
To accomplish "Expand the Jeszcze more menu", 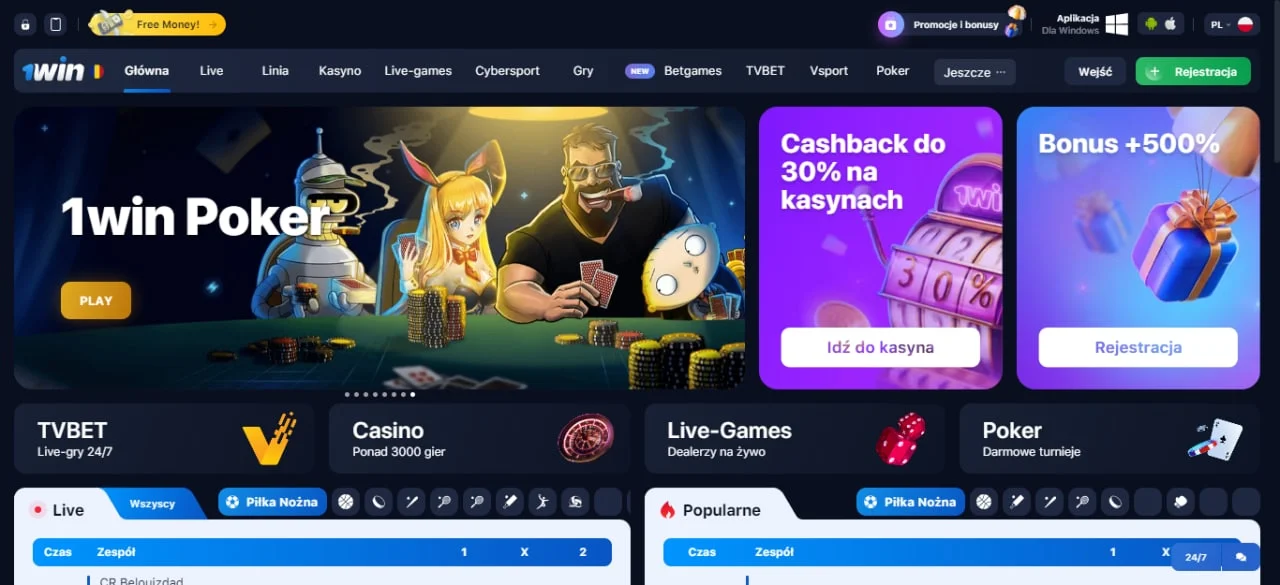I will [x=975, y=72].
